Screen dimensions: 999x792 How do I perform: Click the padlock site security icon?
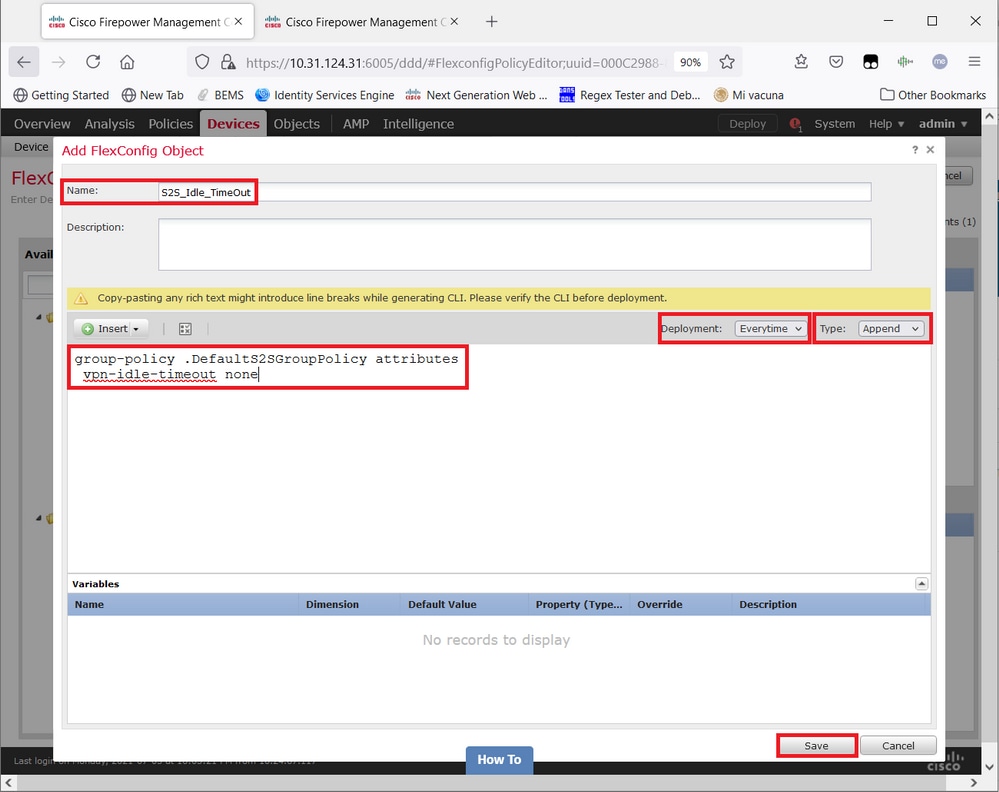point(227,62)
